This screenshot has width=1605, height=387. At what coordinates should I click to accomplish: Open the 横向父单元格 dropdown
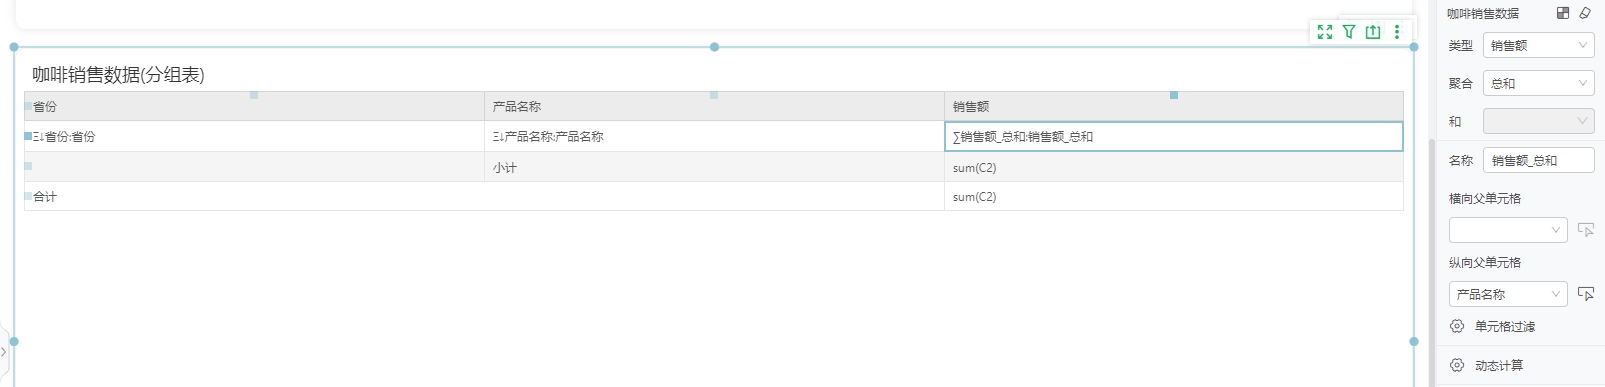point(1508,230)
